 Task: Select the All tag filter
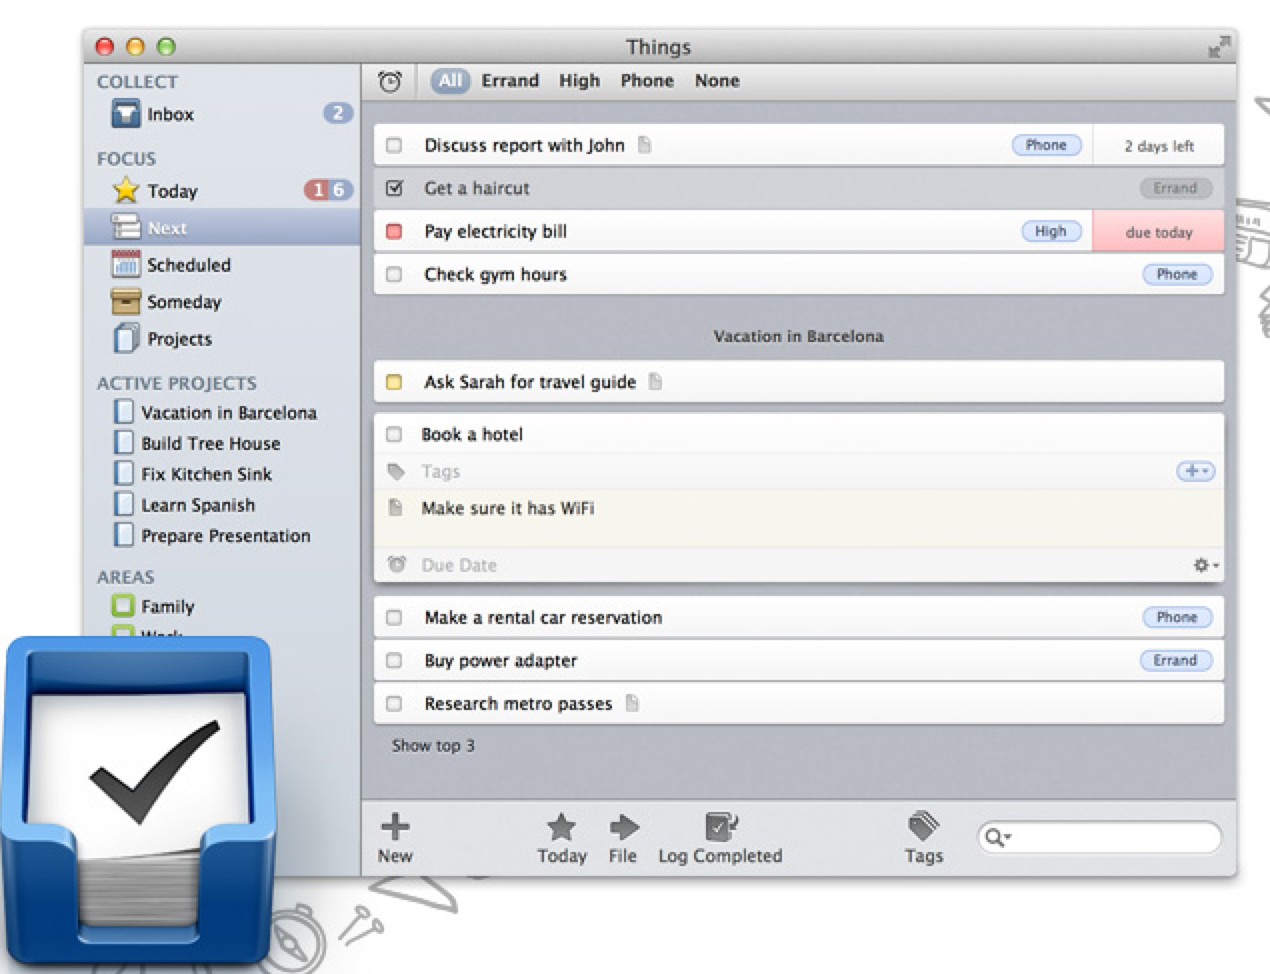tap(451, 81)
